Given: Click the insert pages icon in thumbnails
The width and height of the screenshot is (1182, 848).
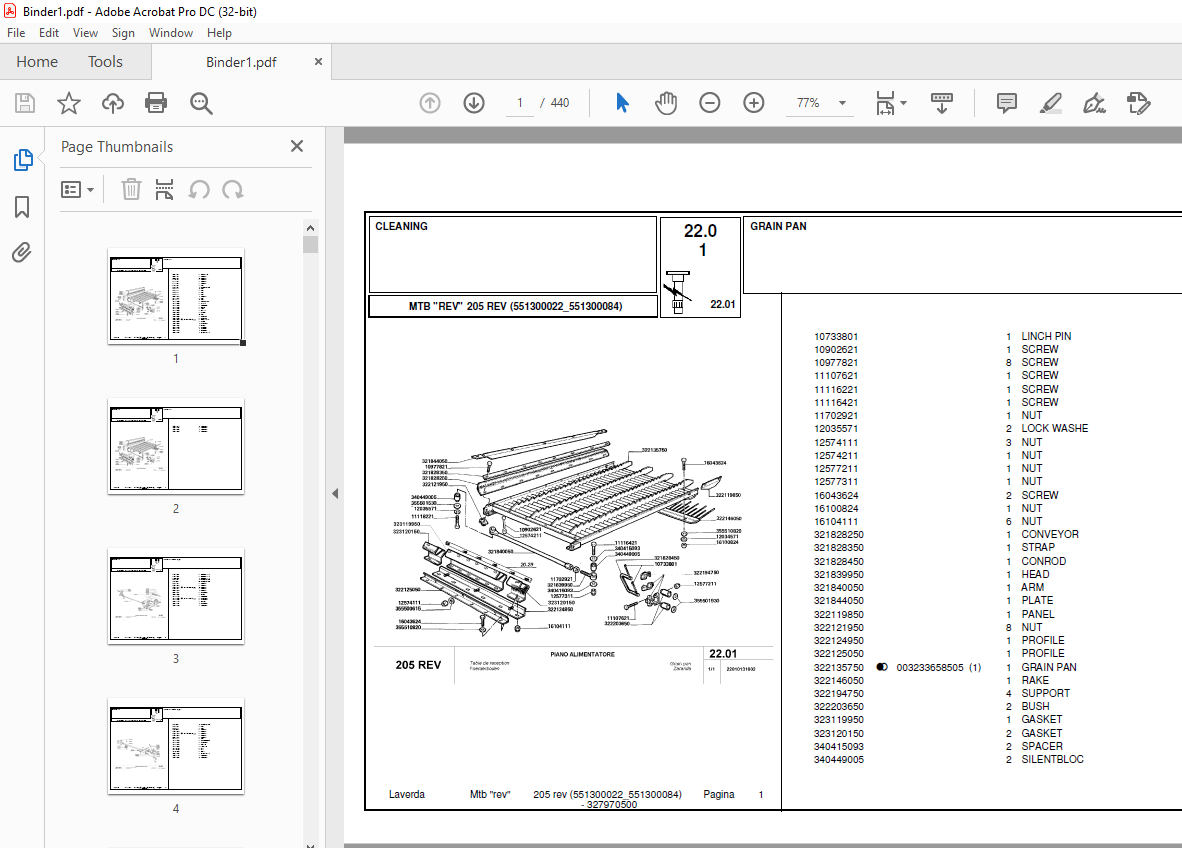Looking at the screenshot, I should [164, 189].
